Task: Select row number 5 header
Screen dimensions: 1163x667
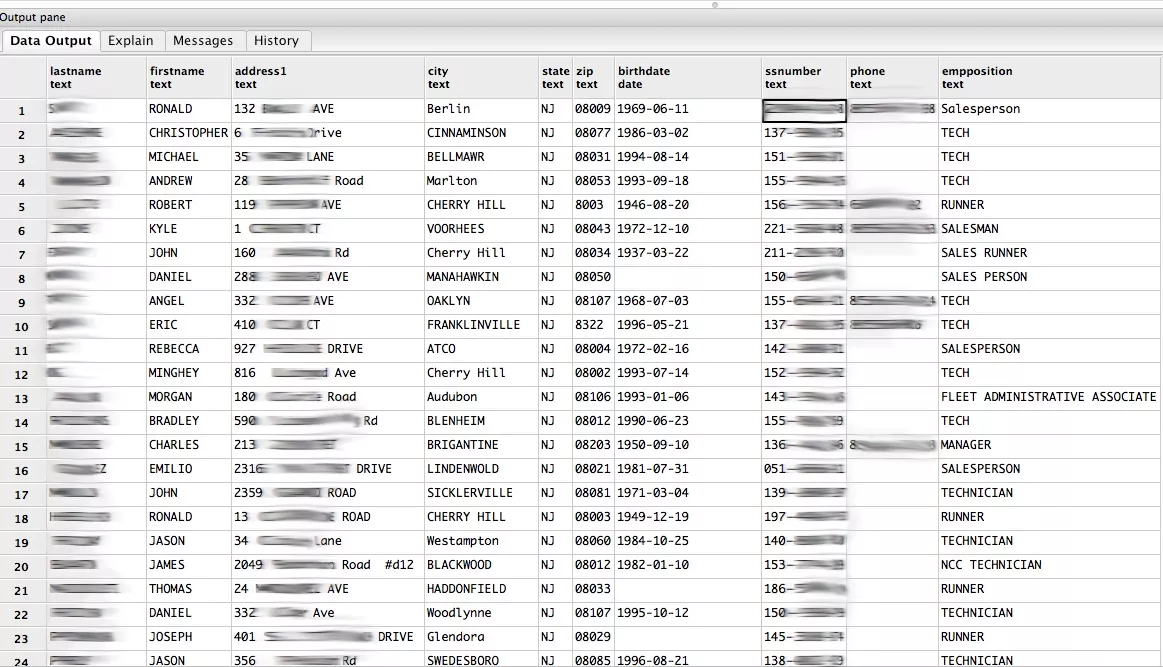Action: pyautogui.click(x=22, y=206)
